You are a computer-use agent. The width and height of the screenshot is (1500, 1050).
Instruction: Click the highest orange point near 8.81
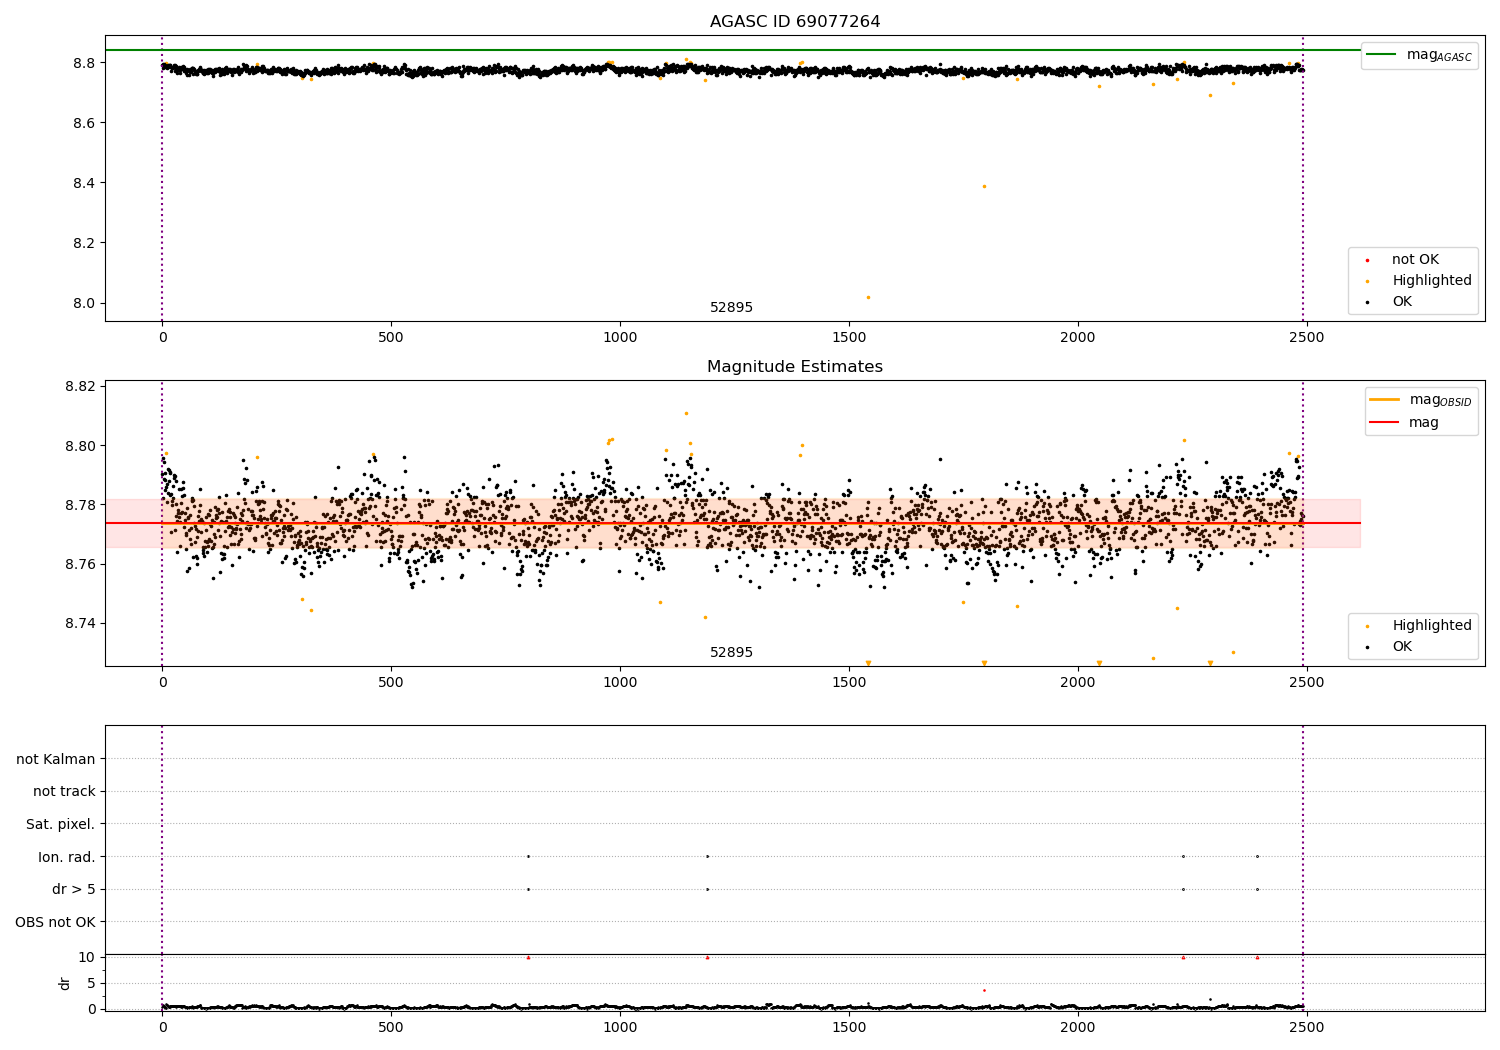click(686, 413)
